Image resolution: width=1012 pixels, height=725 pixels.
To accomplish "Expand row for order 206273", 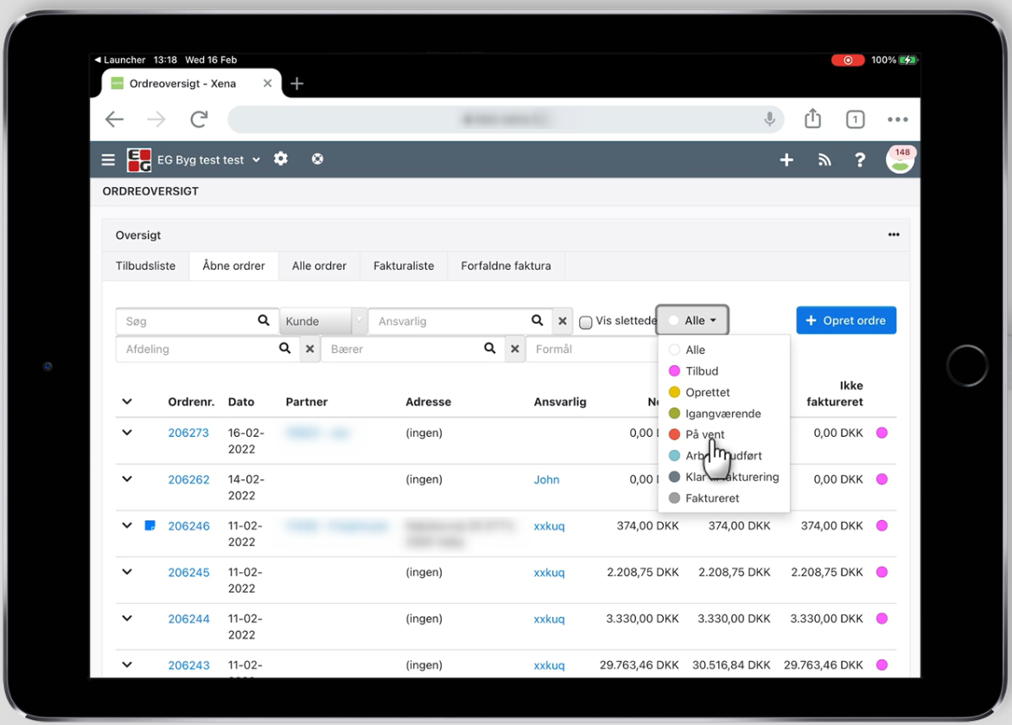I will (x=127, y=433).
